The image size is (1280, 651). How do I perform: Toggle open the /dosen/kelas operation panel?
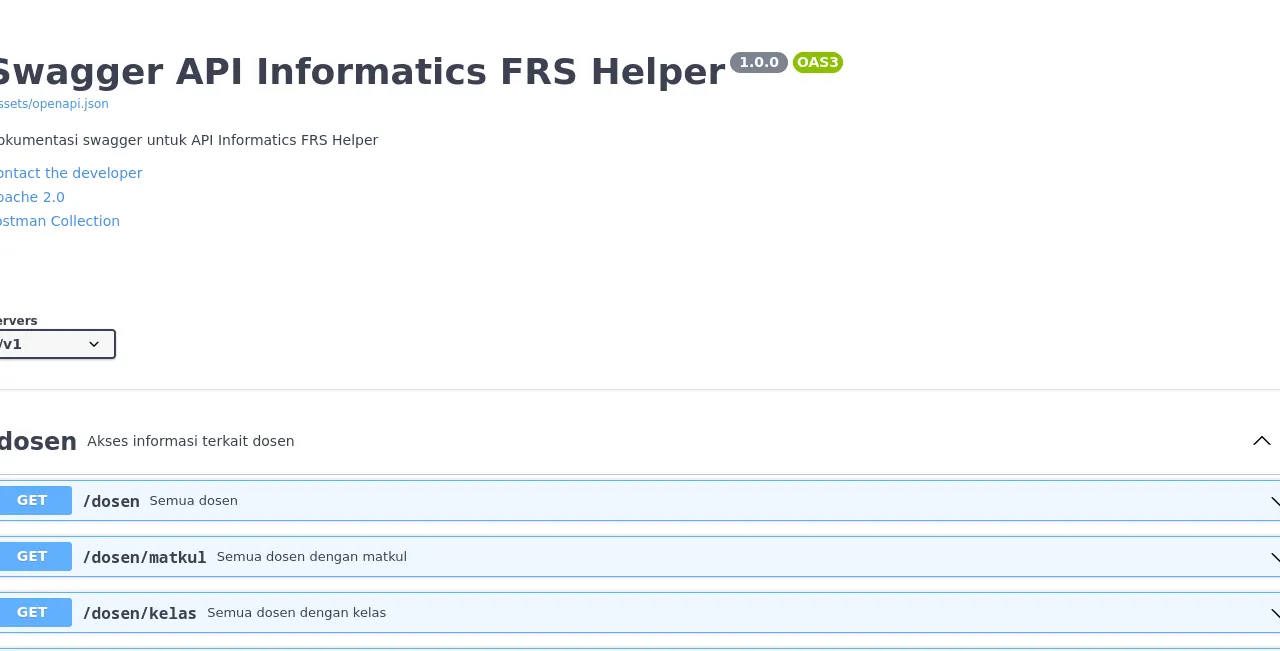click(600, 612)
